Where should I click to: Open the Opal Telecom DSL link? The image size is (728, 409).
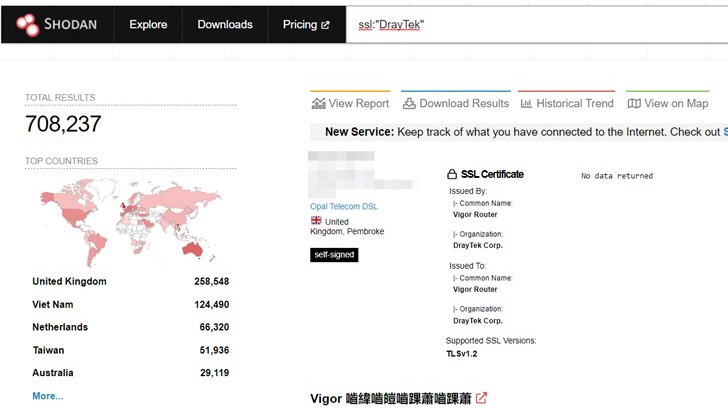tap(344, 207)
